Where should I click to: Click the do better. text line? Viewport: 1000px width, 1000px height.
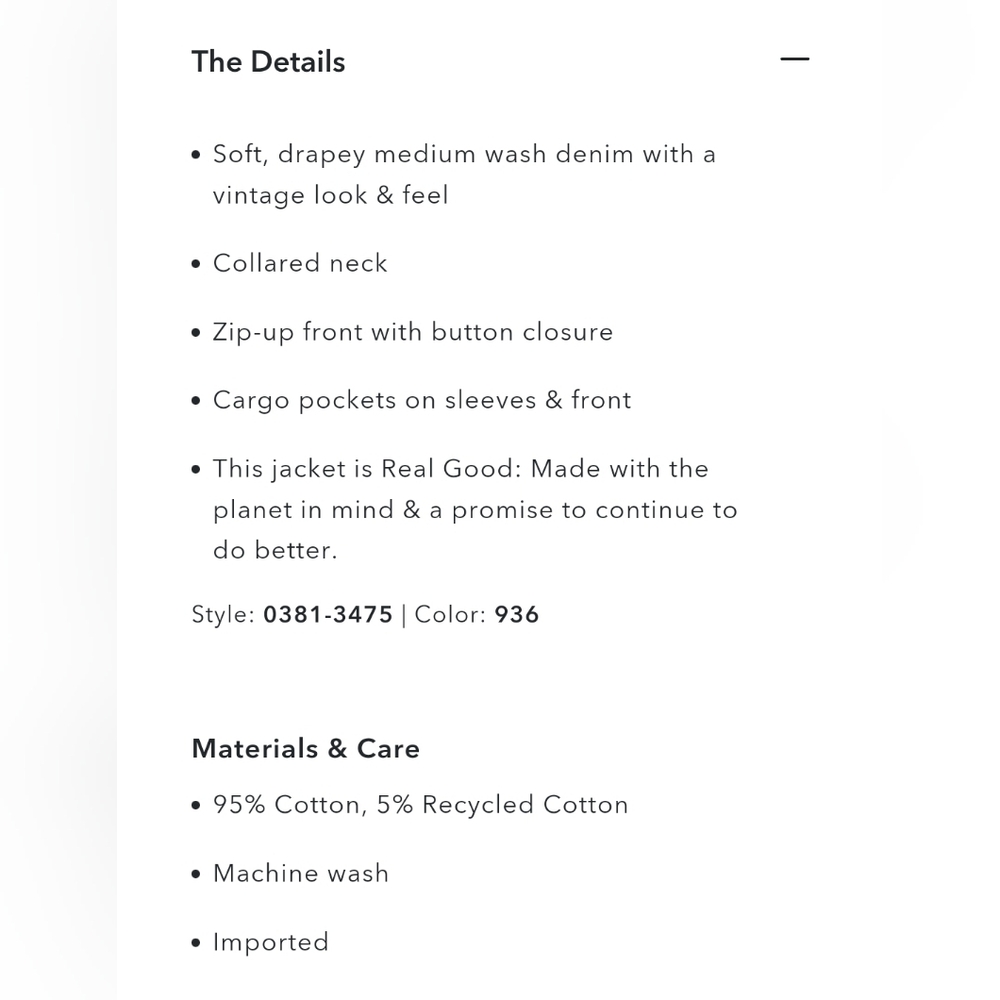pos(275,550)
